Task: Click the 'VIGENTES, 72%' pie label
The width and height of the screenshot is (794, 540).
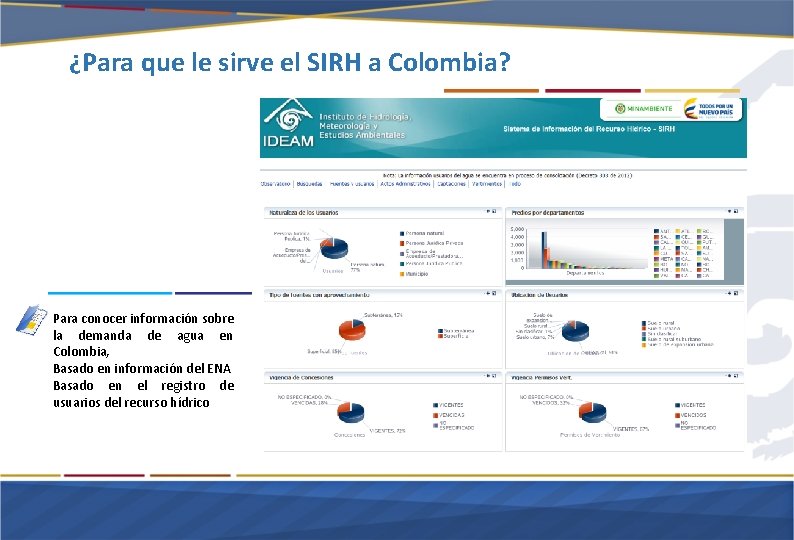Action: tap(387, 431)
